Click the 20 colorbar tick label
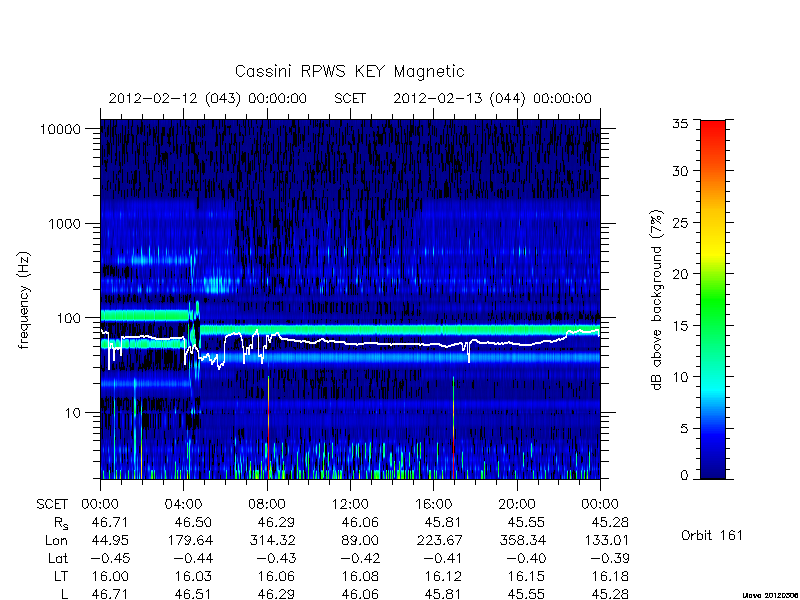Screen dimensions: 800x600 pyautogui.click(x=680, y=274)
